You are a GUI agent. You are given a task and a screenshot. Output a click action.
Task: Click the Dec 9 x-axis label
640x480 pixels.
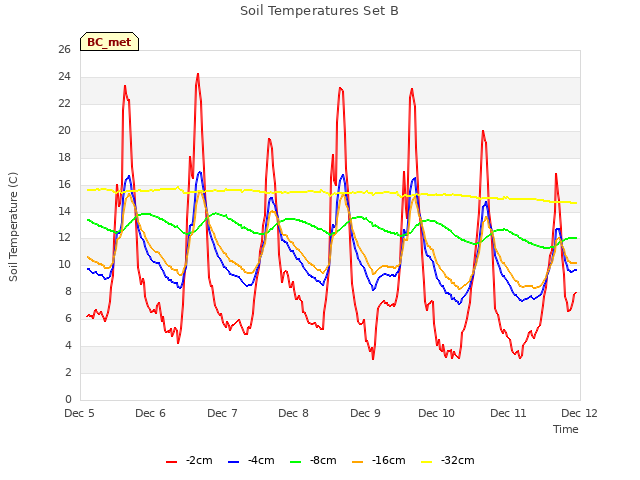pyautogui.click(x=365, y=413)
